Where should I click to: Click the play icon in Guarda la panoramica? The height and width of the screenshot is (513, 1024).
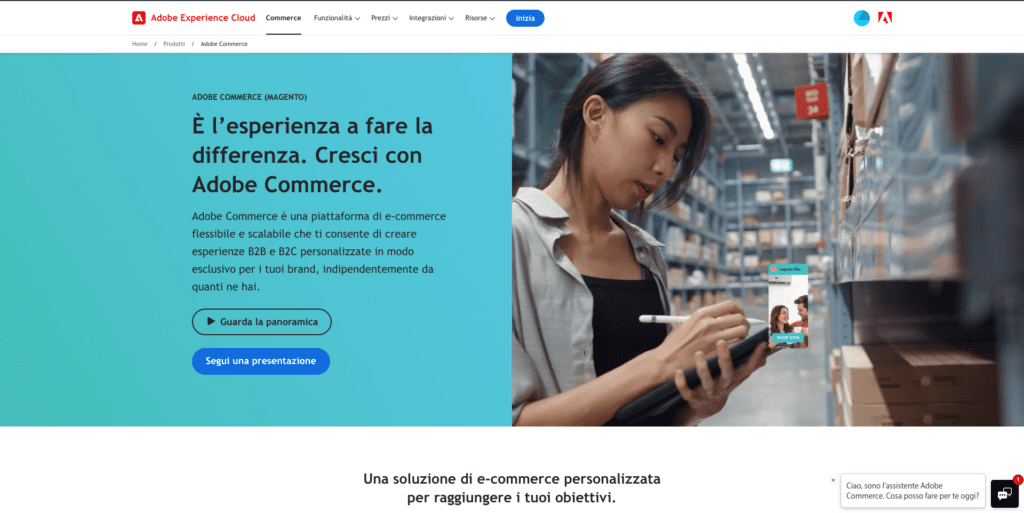coord(211,321)
